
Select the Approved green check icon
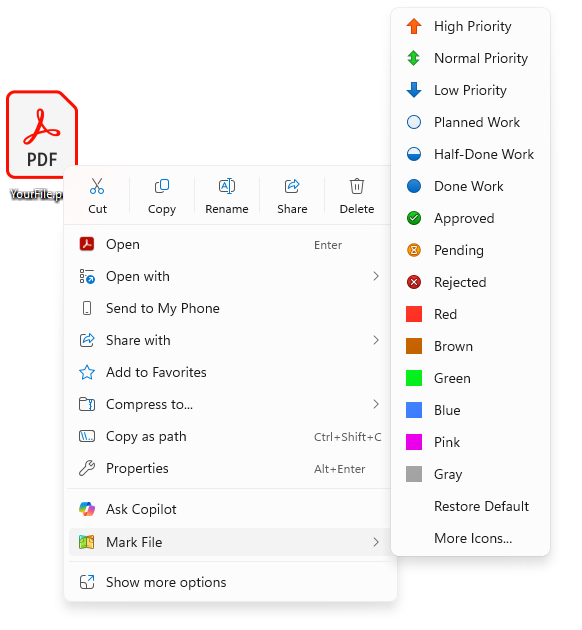[414, 218]
